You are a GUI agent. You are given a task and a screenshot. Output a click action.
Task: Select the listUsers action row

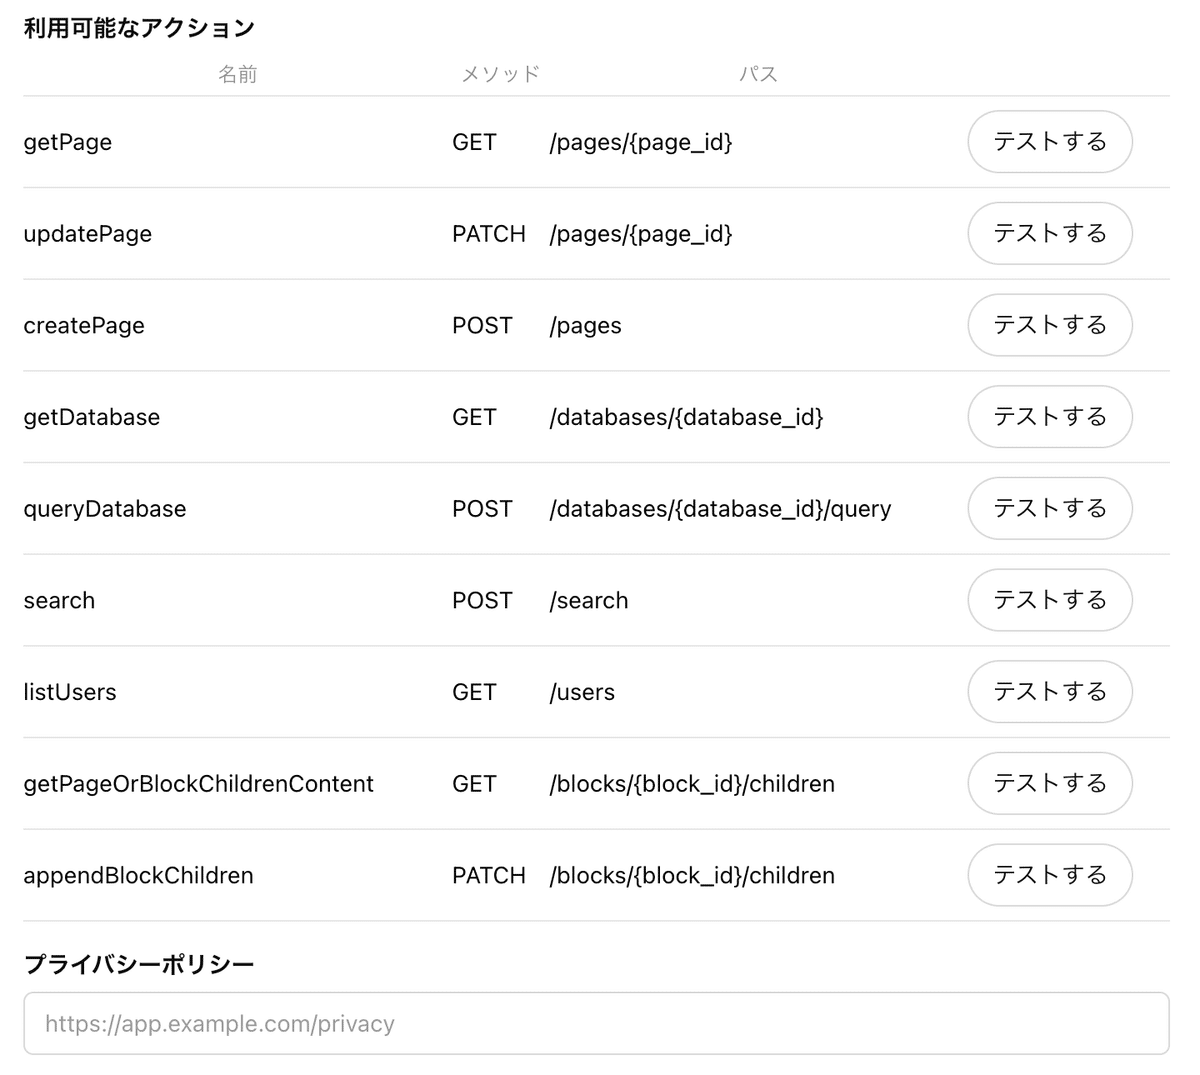70,691
